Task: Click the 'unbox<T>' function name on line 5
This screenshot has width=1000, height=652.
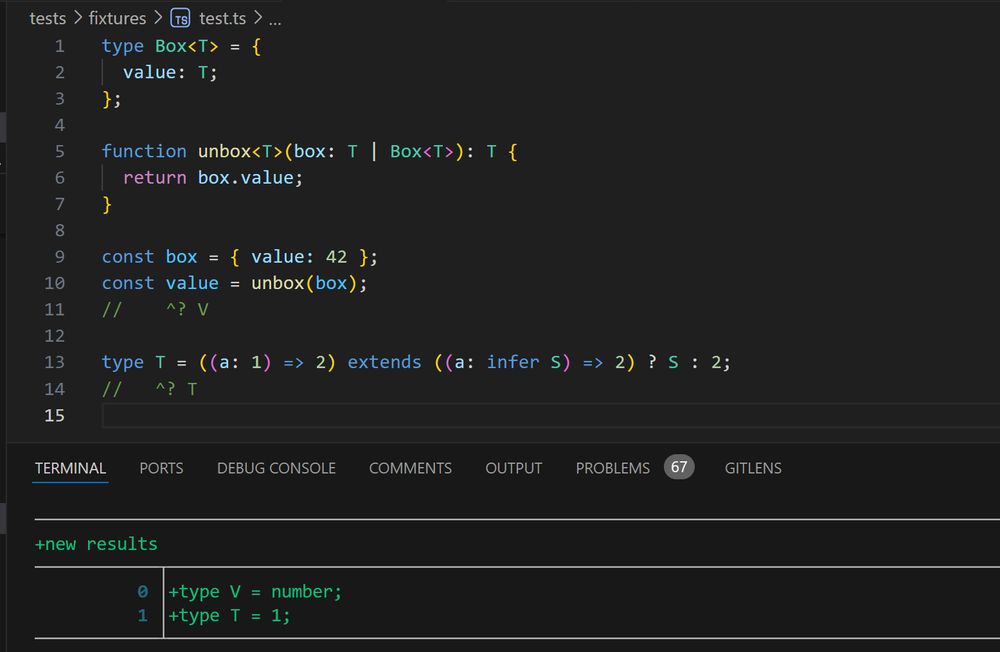Action: [x=240, y=151]
